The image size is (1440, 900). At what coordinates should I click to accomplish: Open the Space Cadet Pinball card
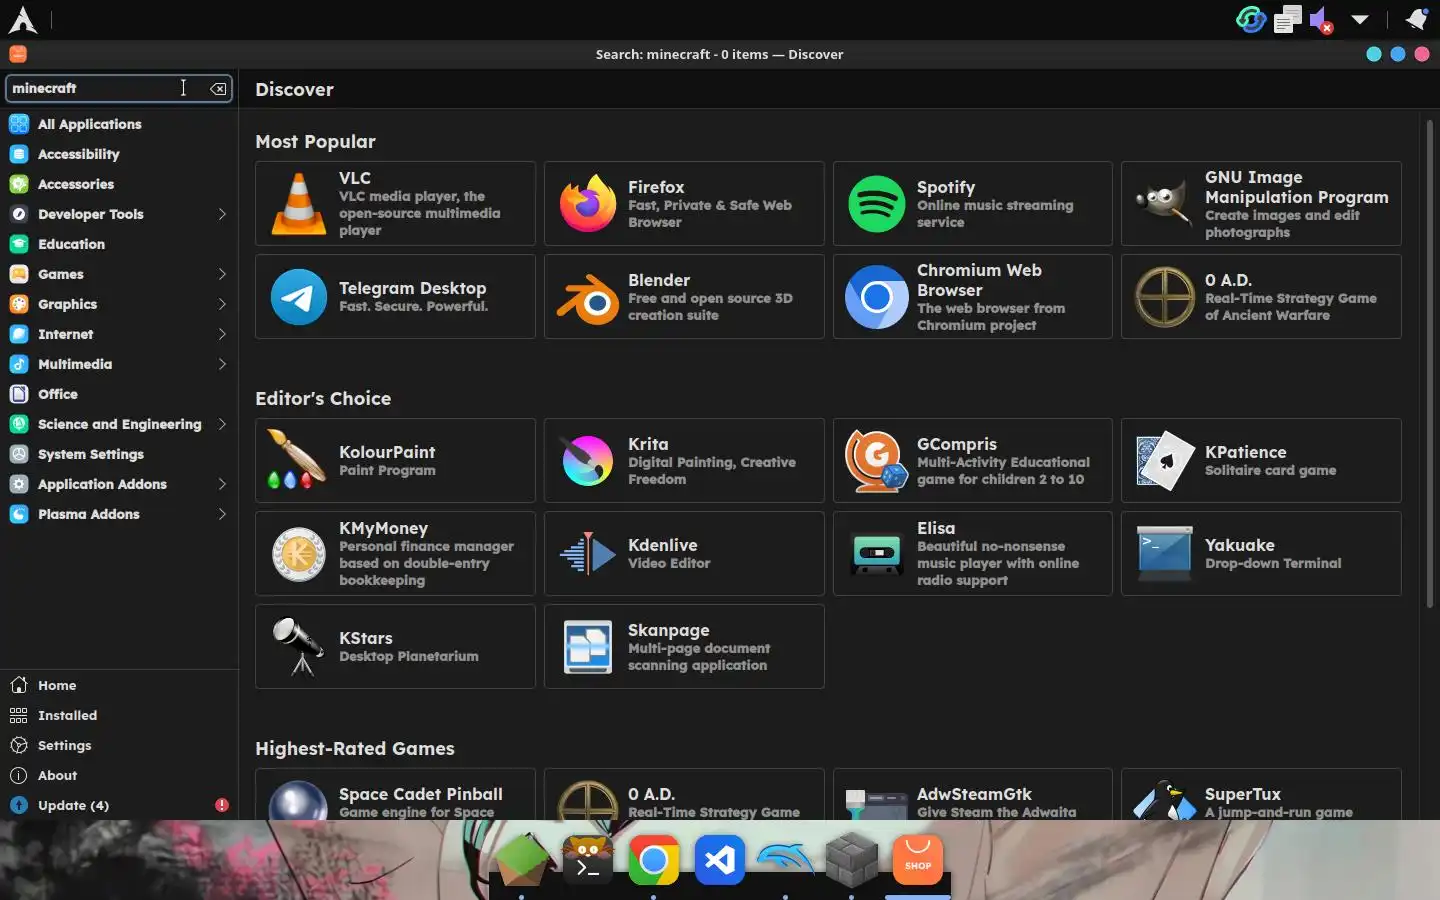(395, 795)
